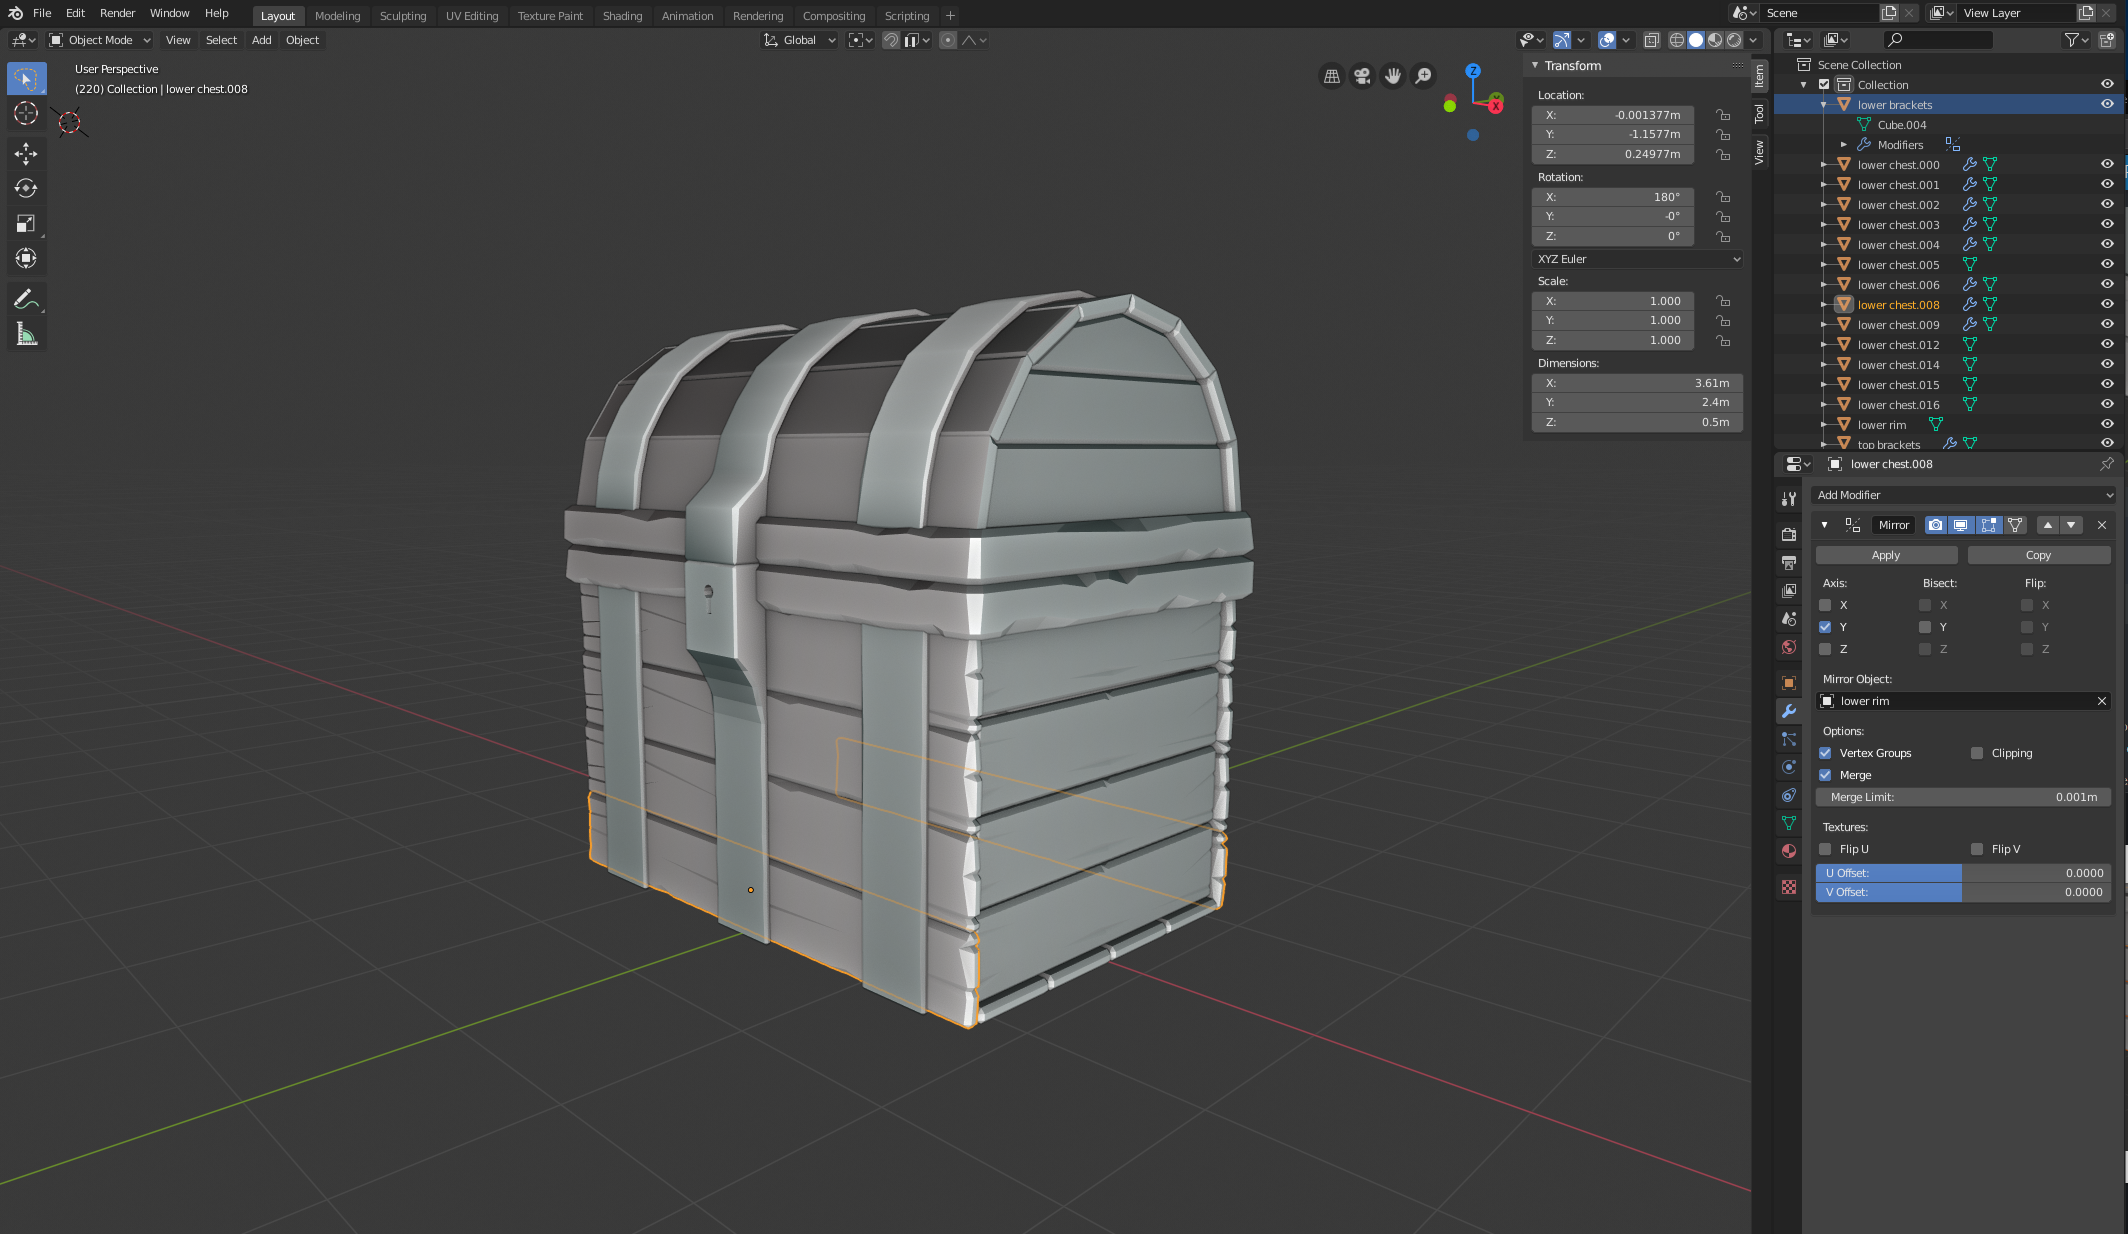
Task: Open the Object Data properties tab
Action: pos(1789,823)
